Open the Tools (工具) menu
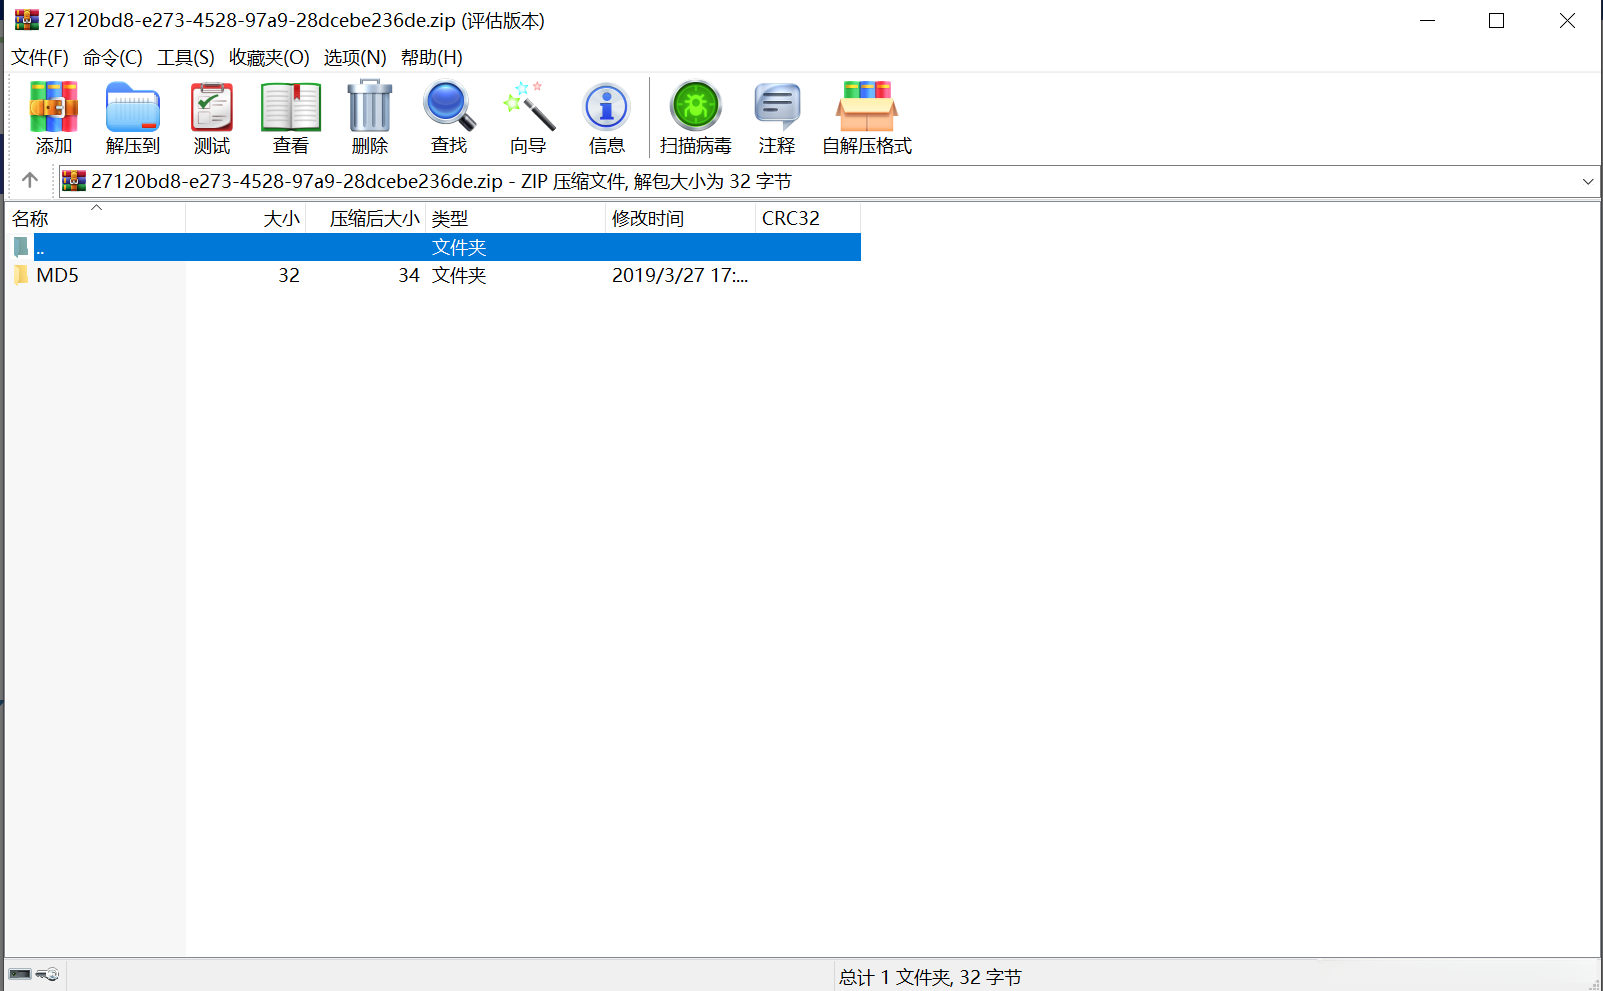Screen dimensions: 1603x991 (x=186, y=57)
